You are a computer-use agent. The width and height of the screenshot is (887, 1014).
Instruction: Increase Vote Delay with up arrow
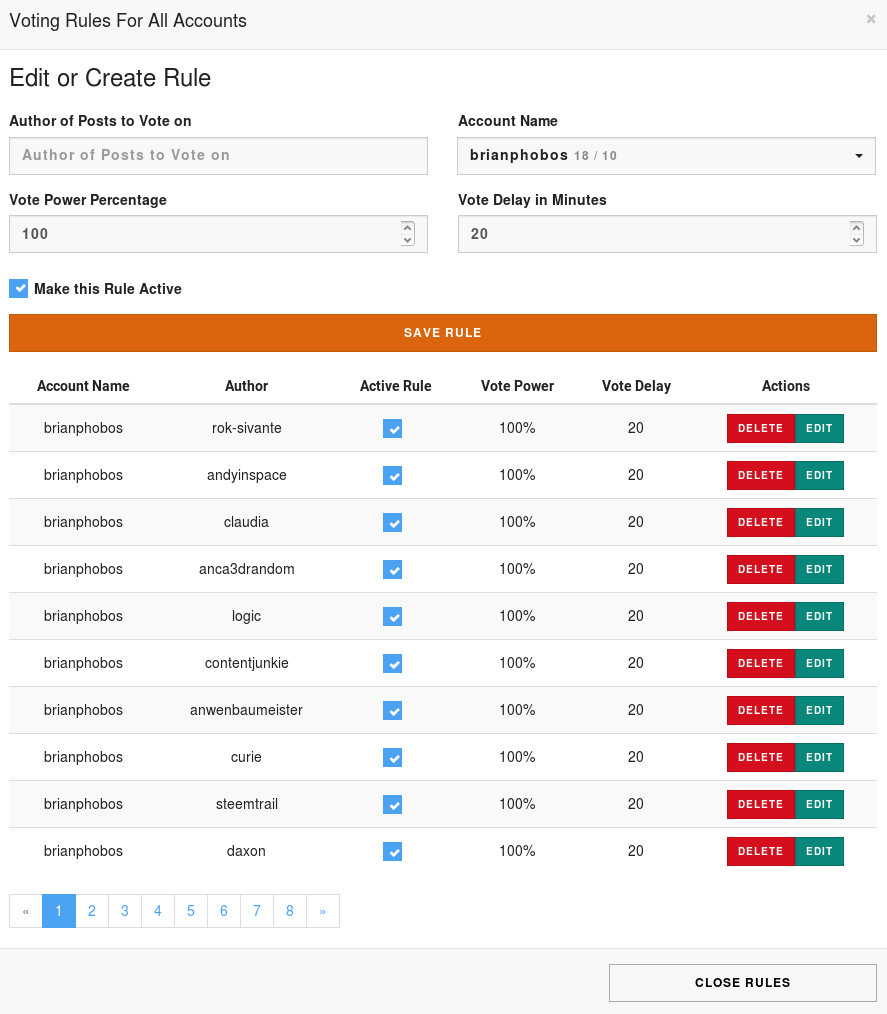tap(857, 228)
